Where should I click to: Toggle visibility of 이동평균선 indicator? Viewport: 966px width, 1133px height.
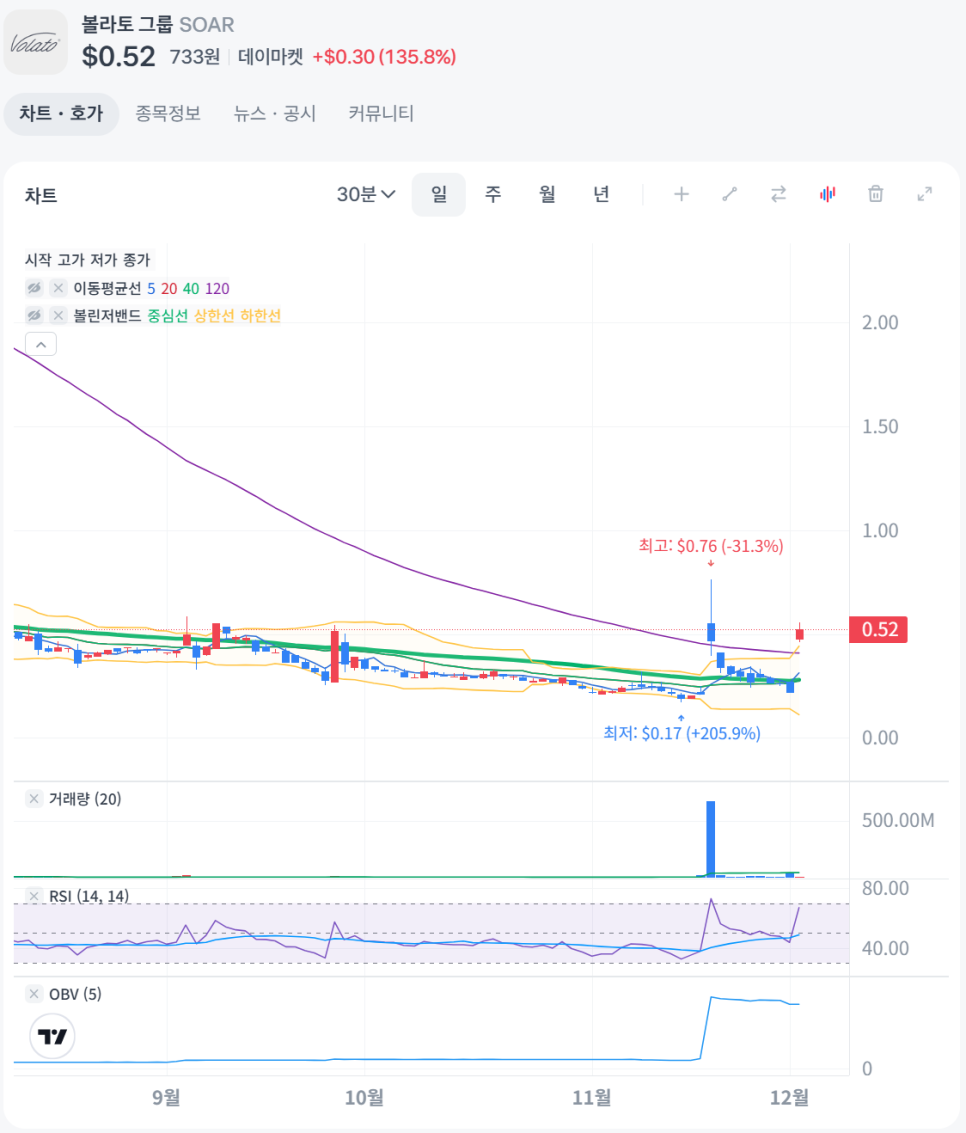tap(34, 288)
